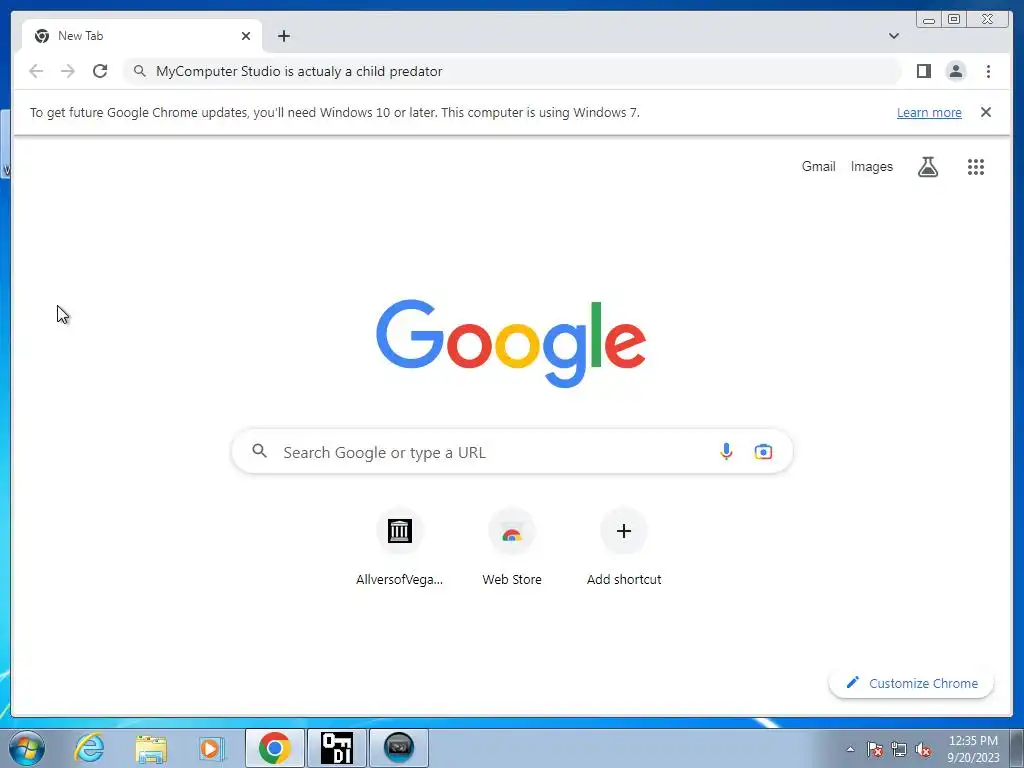Click the back navigation arrow
This screenshot has width=1024, height=768.
point(36,71)
